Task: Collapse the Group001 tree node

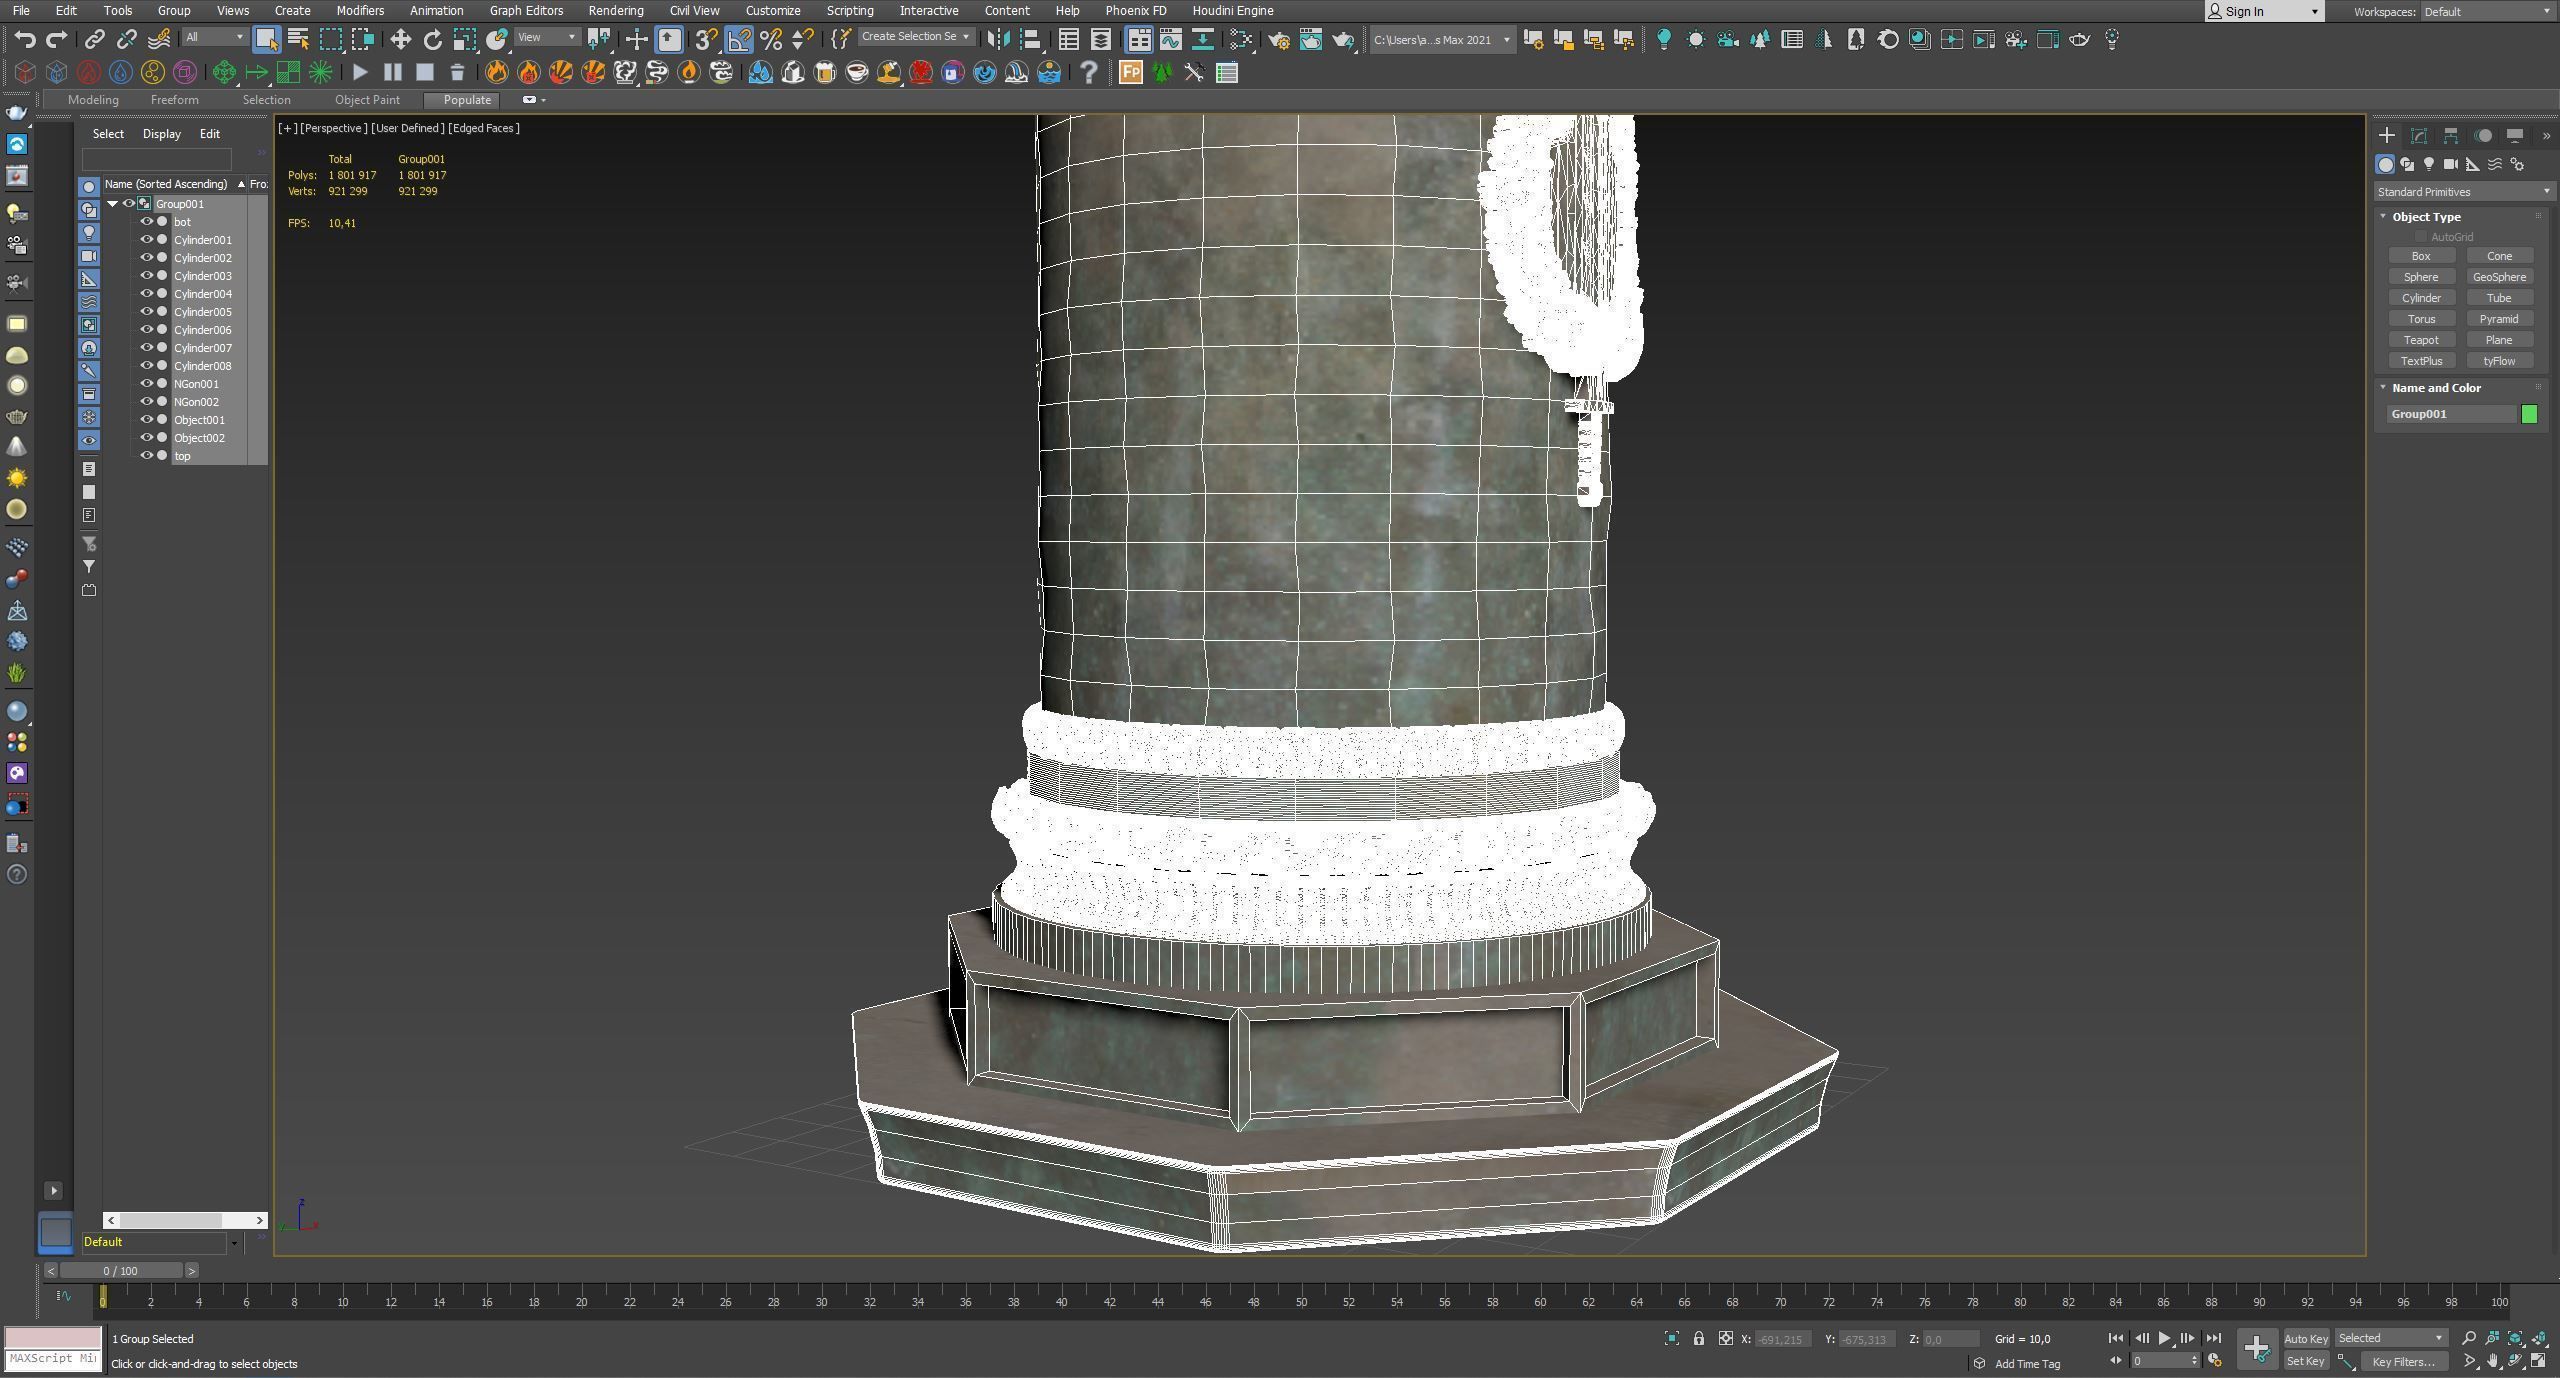Action: tap(113, 204)
